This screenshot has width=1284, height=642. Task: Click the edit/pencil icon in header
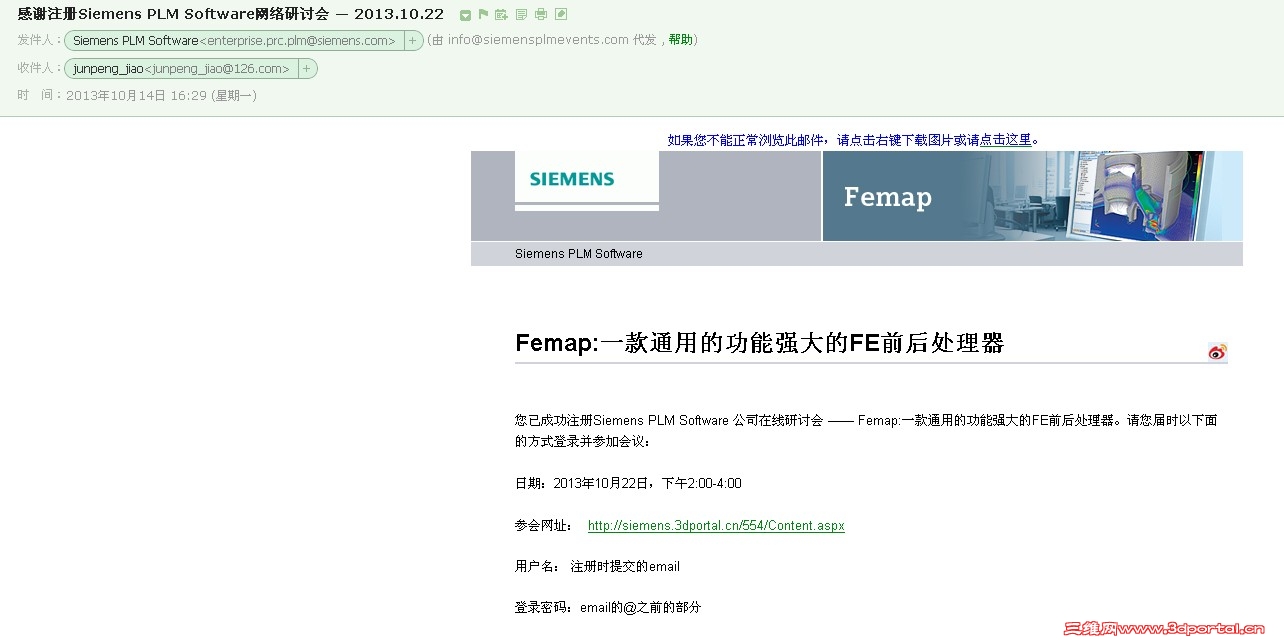pos(561,14)
